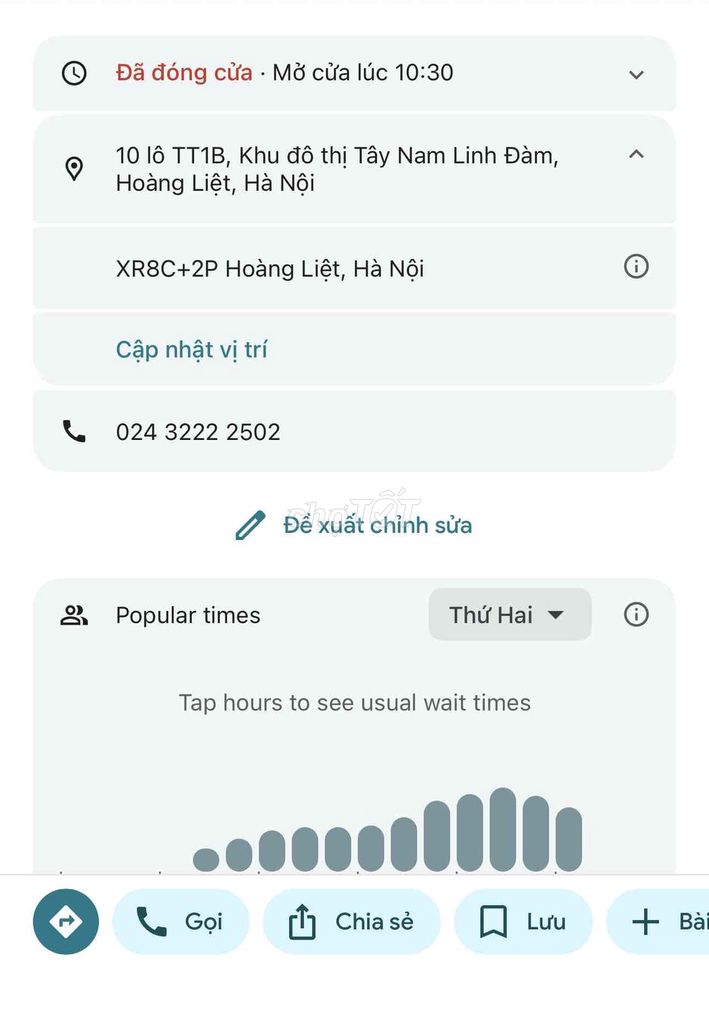Open the Plus Code info icon
The height and width of the screenshot is (1024, 709).
pyautogui.click(x=636, y=266)
